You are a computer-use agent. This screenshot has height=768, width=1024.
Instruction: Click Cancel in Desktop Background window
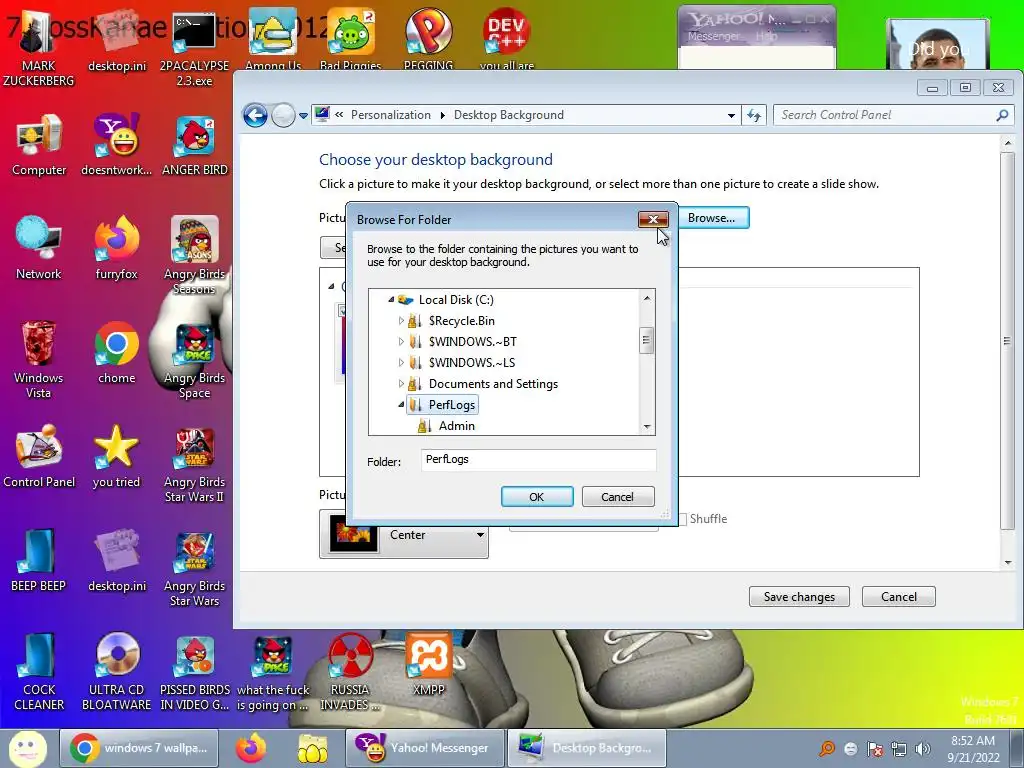[x=899, y=597]
